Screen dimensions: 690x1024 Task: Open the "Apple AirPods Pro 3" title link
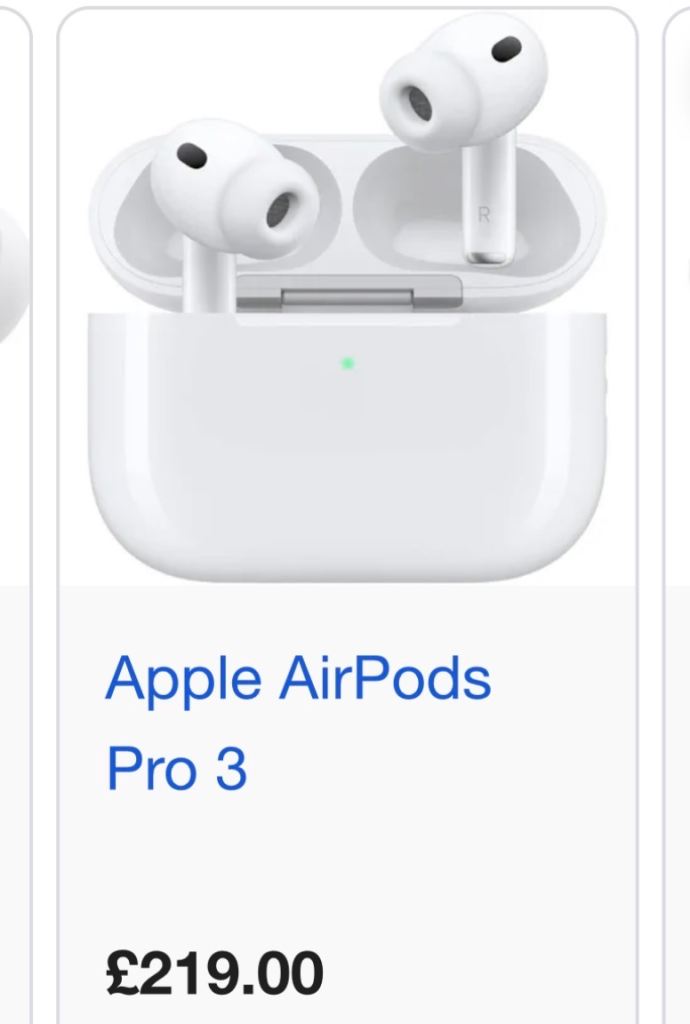[x=298, y=723]
